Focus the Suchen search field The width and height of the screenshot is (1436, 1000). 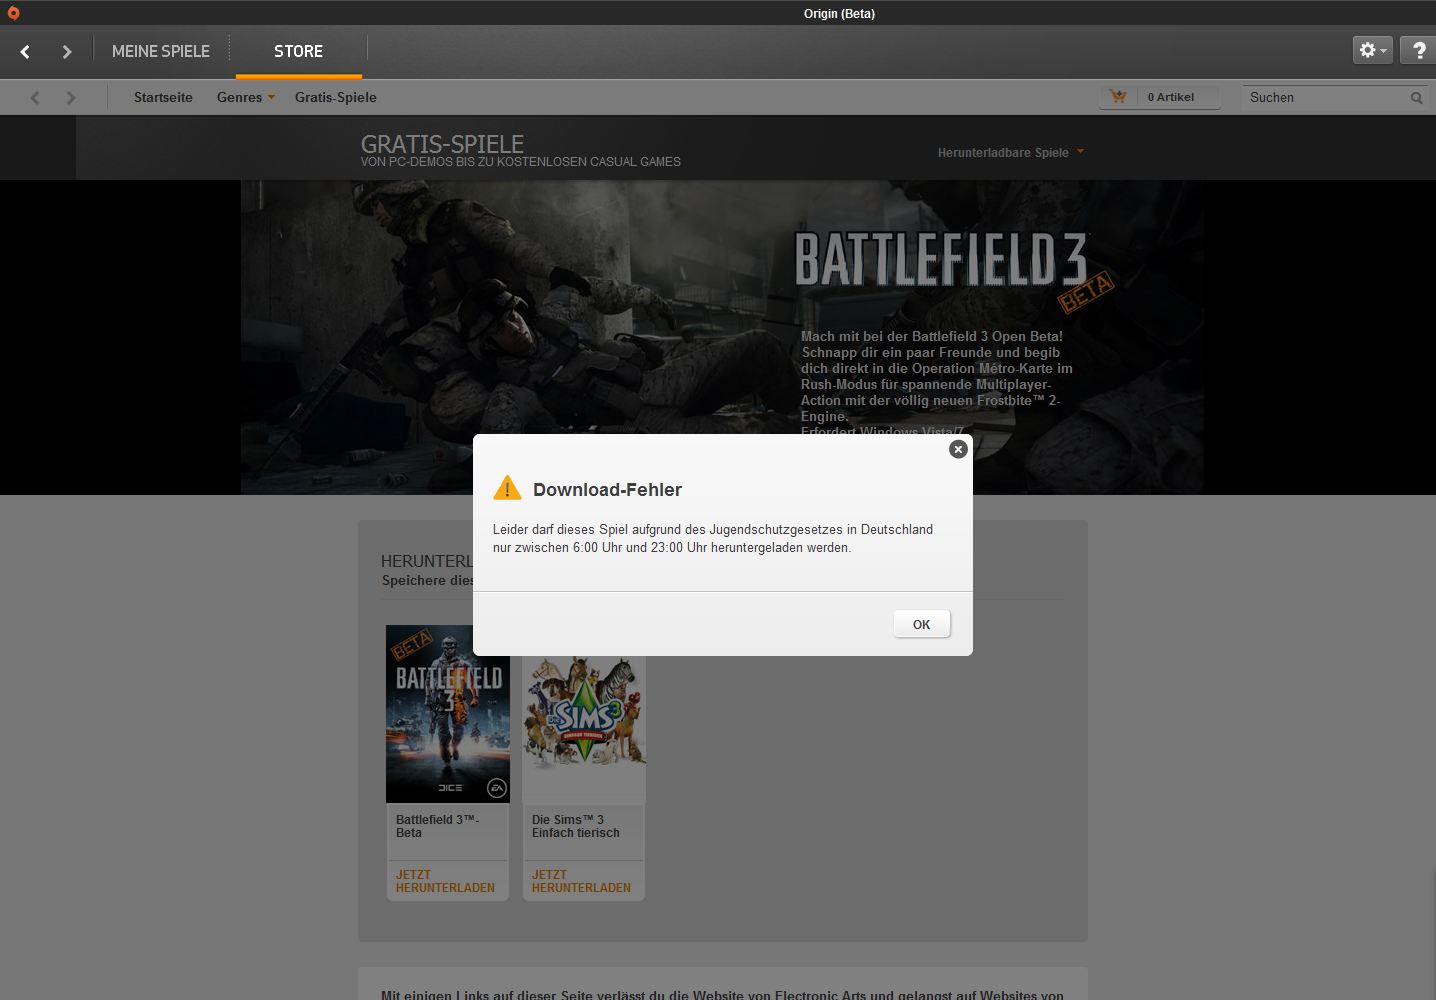coord(1326,98)
